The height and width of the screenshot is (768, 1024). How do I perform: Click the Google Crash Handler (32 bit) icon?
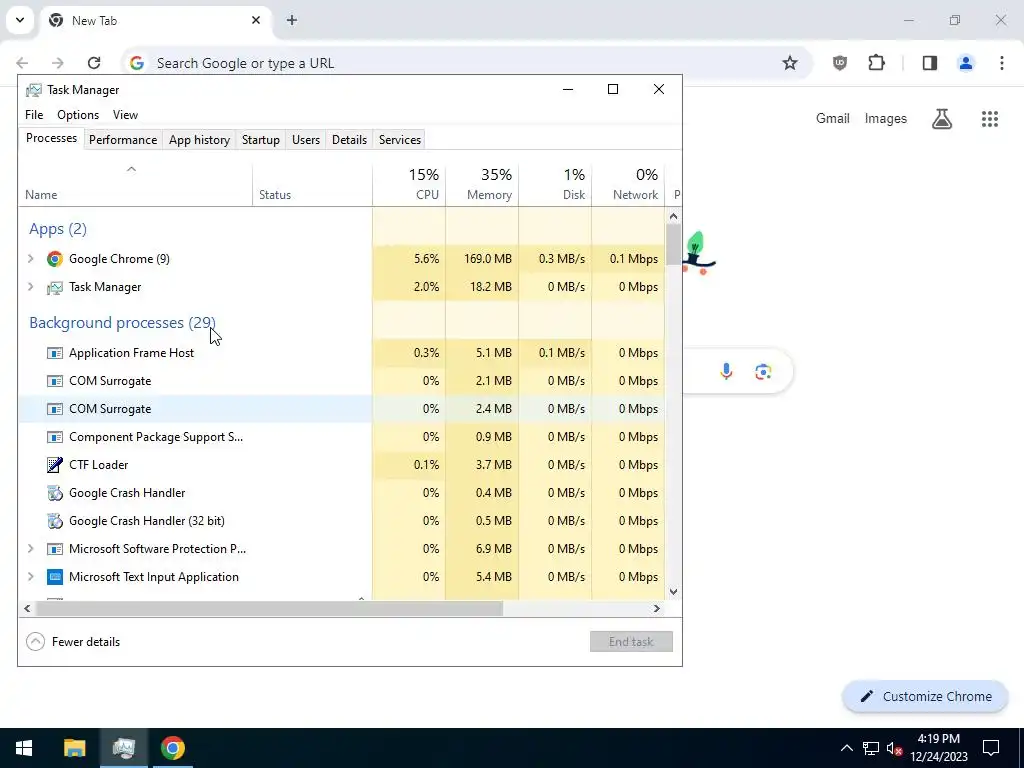tap(55, 520)
